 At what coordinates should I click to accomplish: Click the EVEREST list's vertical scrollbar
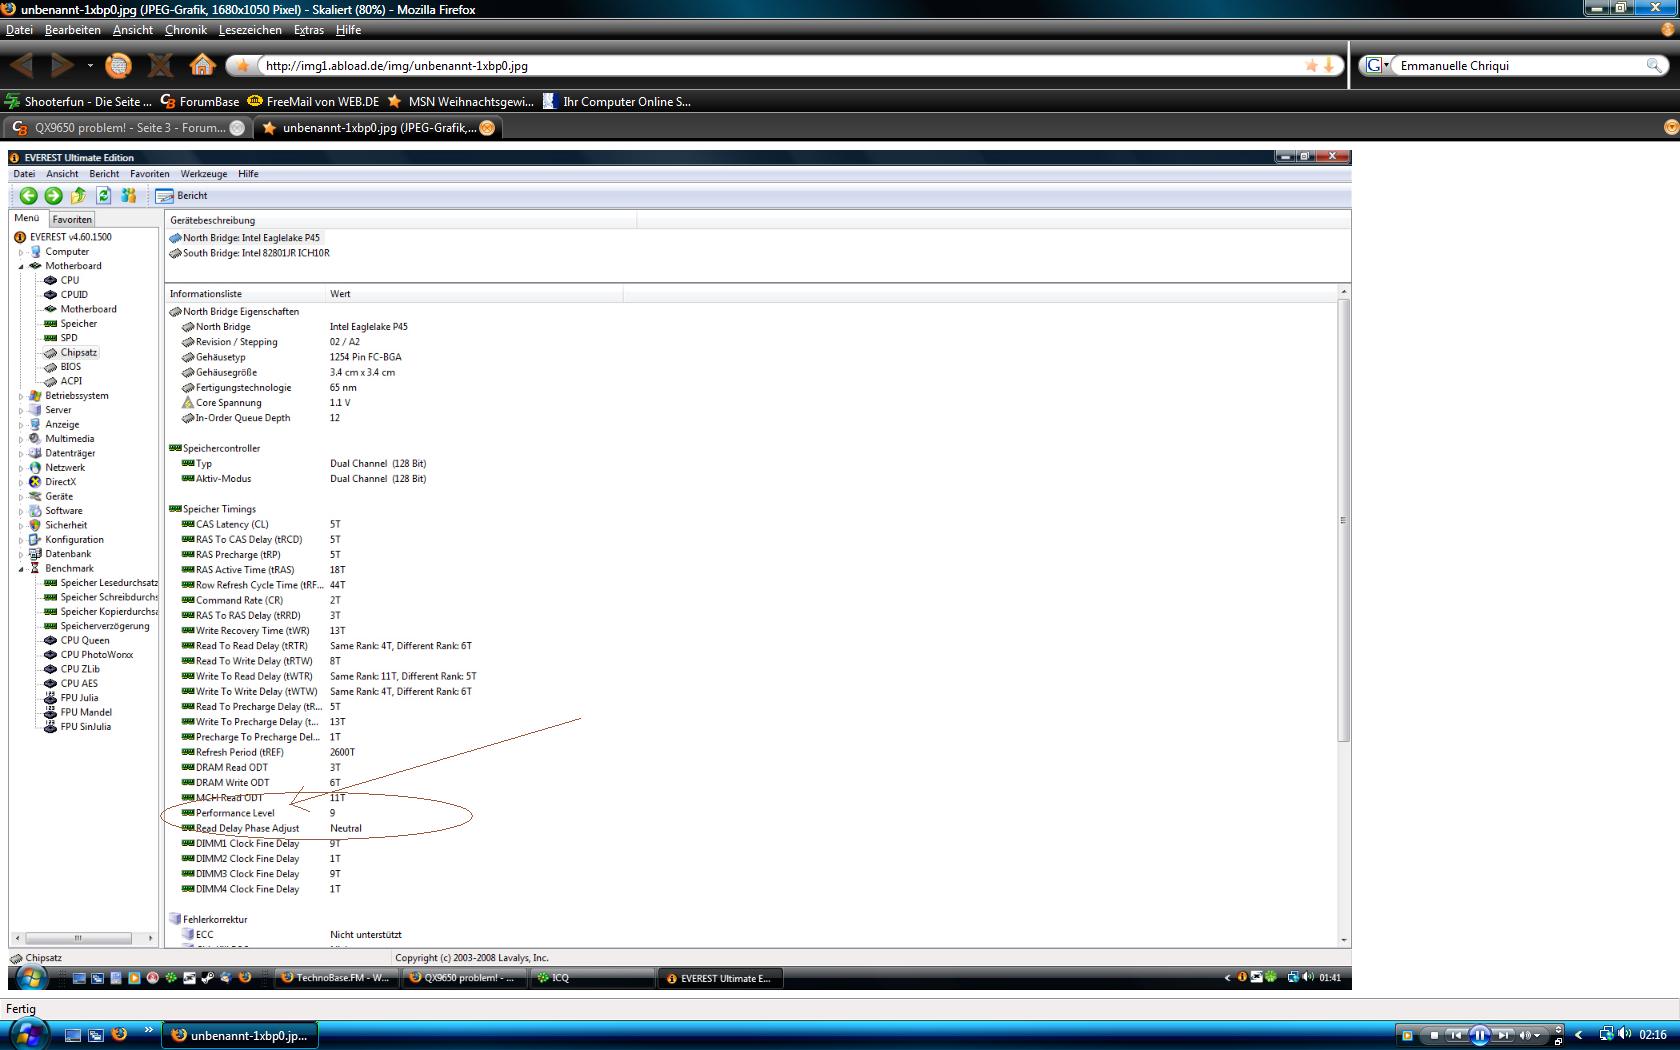1343,520
